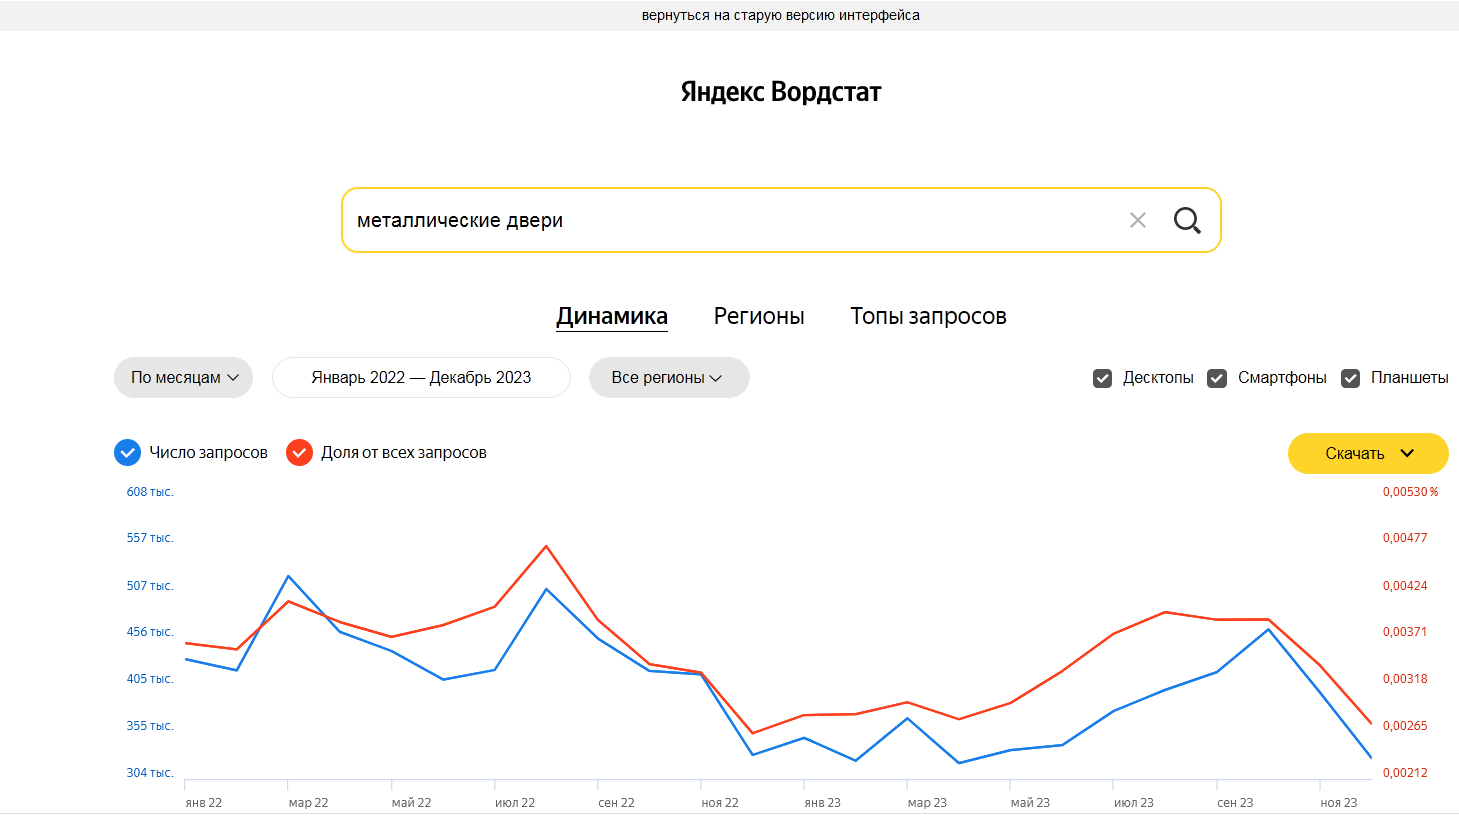Toggle Доля от всех запросов red series
The image size is (1459, 817).
(299, 453)
